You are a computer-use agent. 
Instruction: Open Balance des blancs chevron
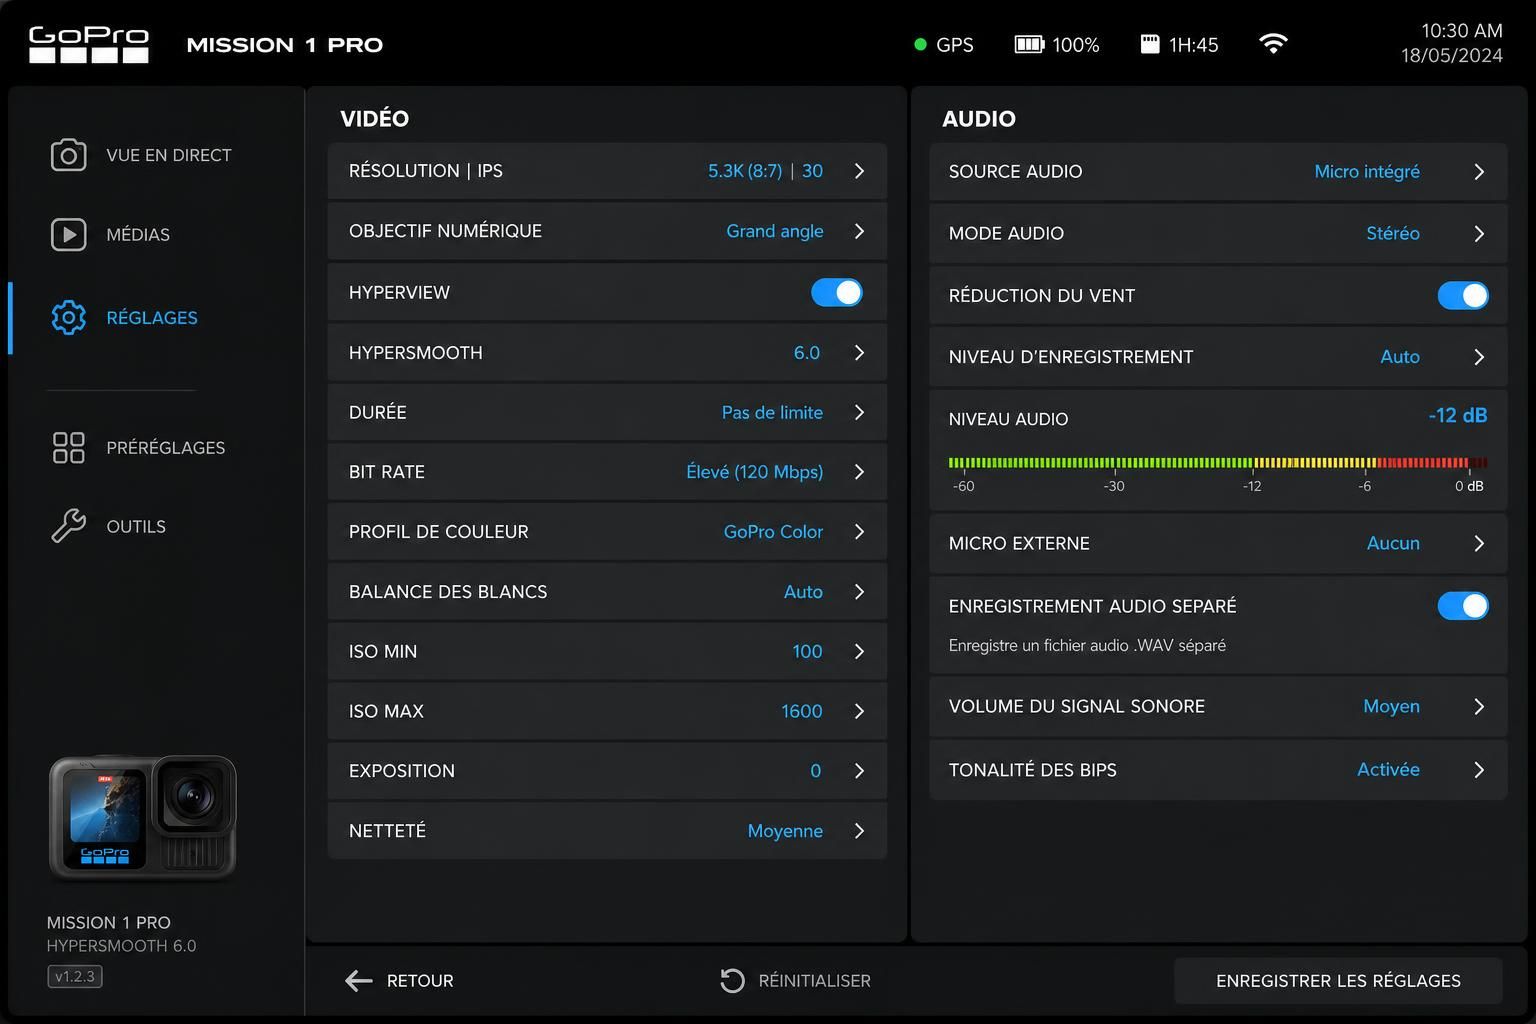pyautogui.click(x=859, y=592)
